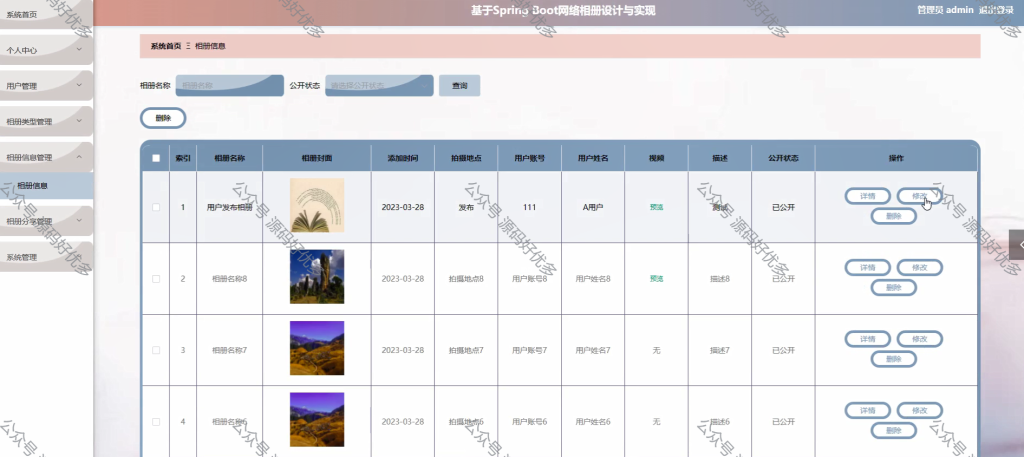Click 修改 button for row 1
Image resolution: width=1024 pixels, height=457 pixels.
[920, 196]
